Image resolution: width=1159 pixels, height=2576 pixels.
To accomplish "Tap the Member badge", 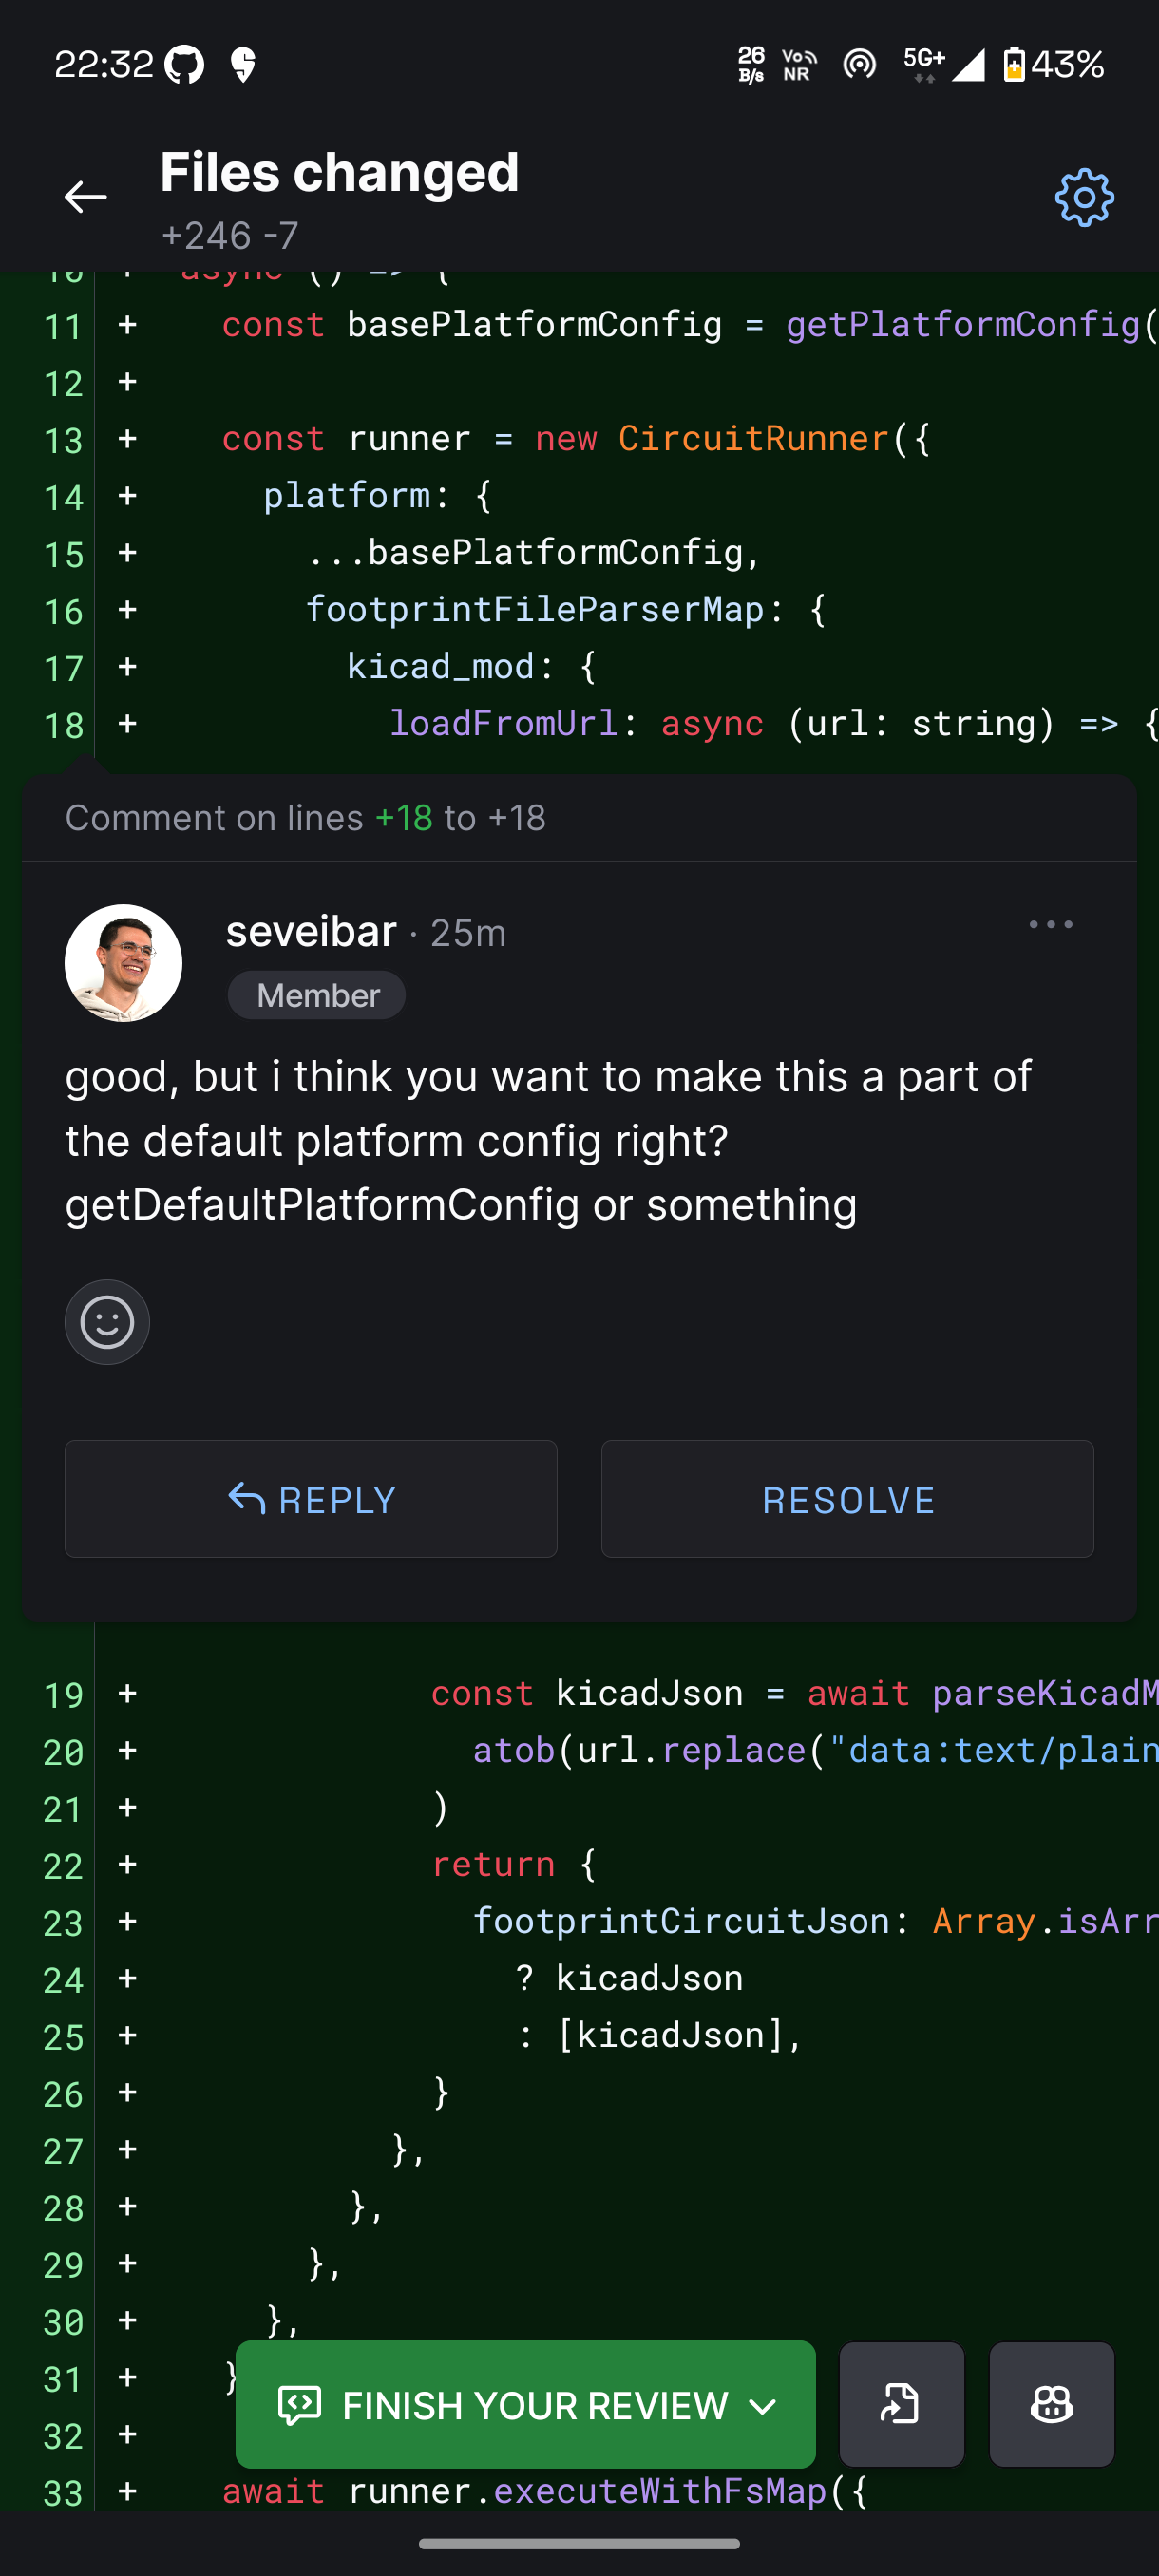I will coord(317,996).
